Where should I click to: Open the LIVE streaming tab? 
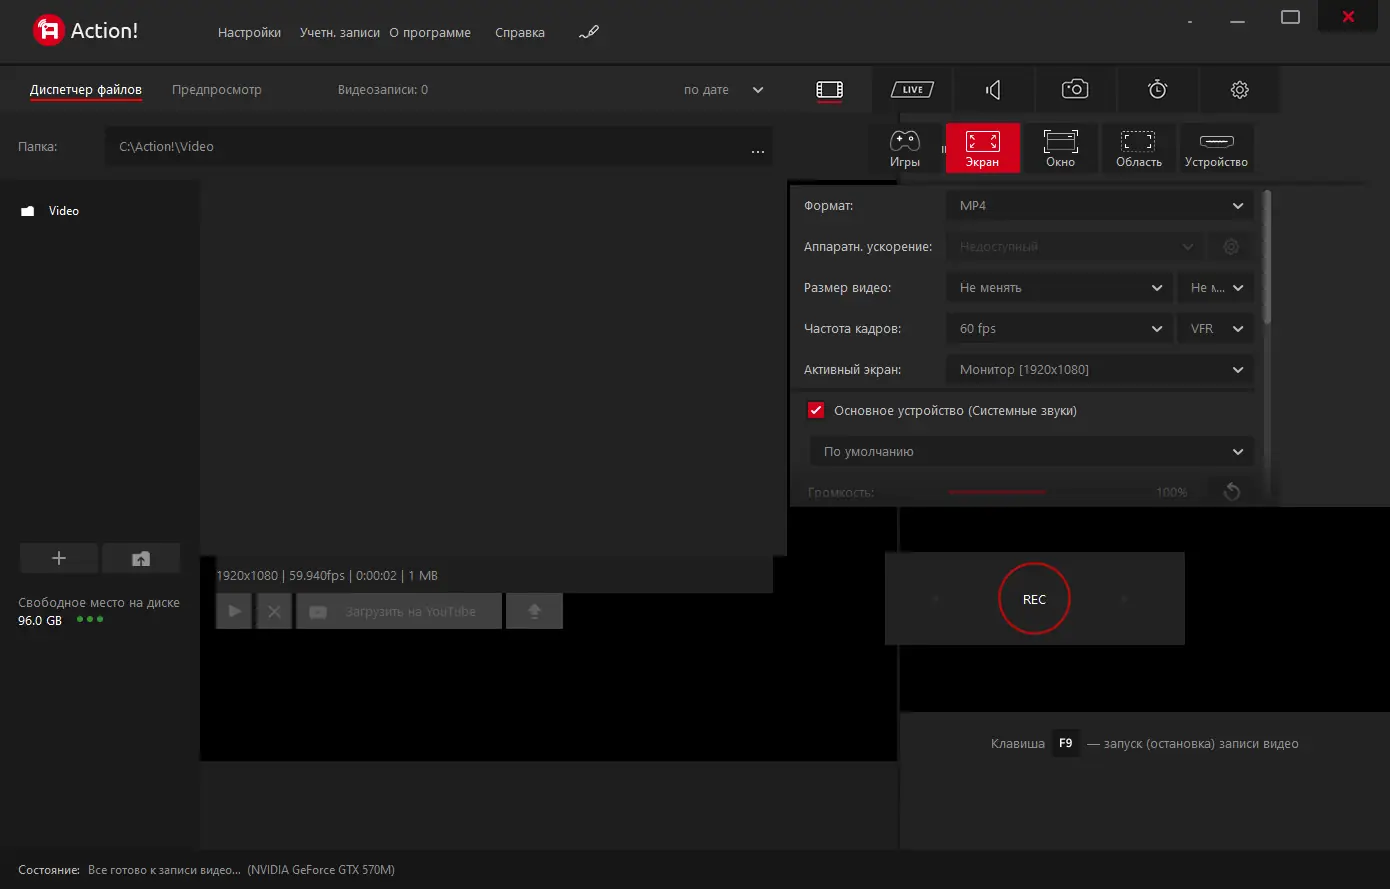click(x=912, y=90)
